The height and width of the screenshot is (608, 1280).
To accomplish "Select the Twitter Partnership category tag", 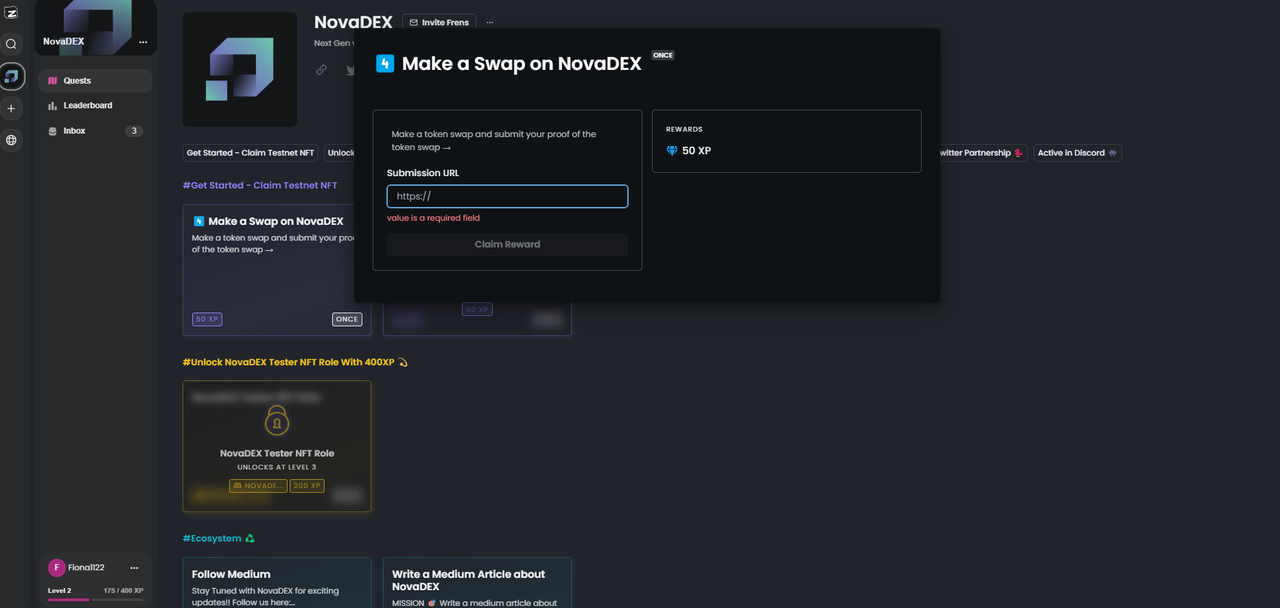I will tap(982, 153).
